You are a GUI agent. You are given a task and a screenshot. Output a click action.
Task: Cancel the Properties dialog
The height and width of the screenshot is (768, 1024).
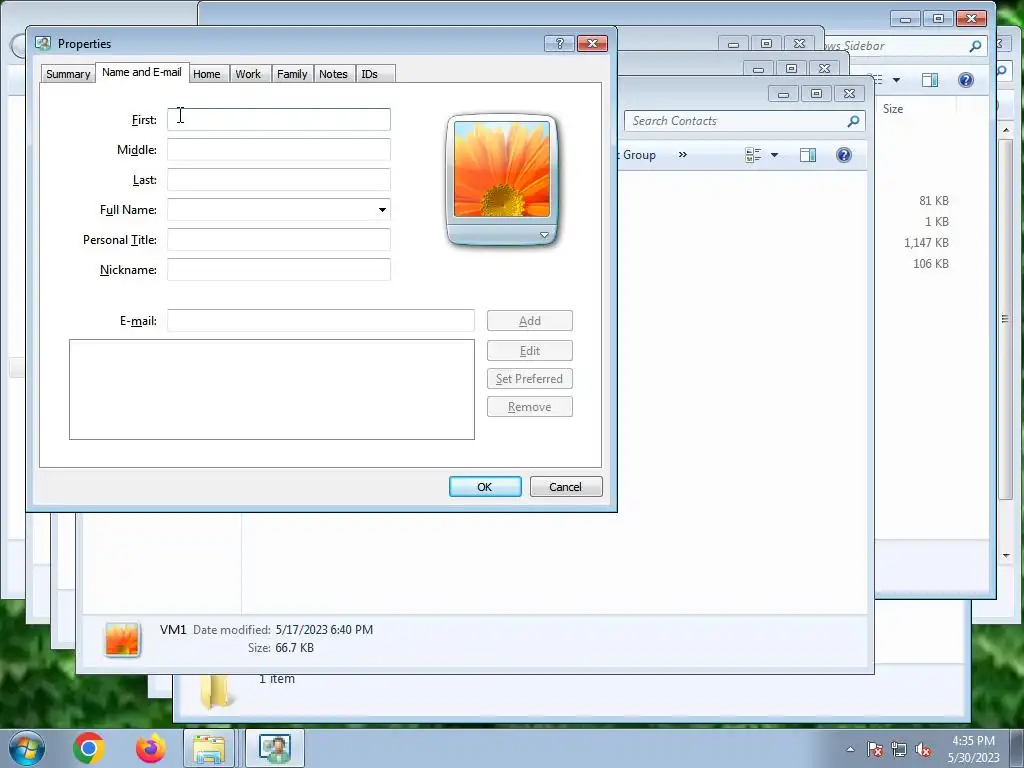[x=566, y=487]
